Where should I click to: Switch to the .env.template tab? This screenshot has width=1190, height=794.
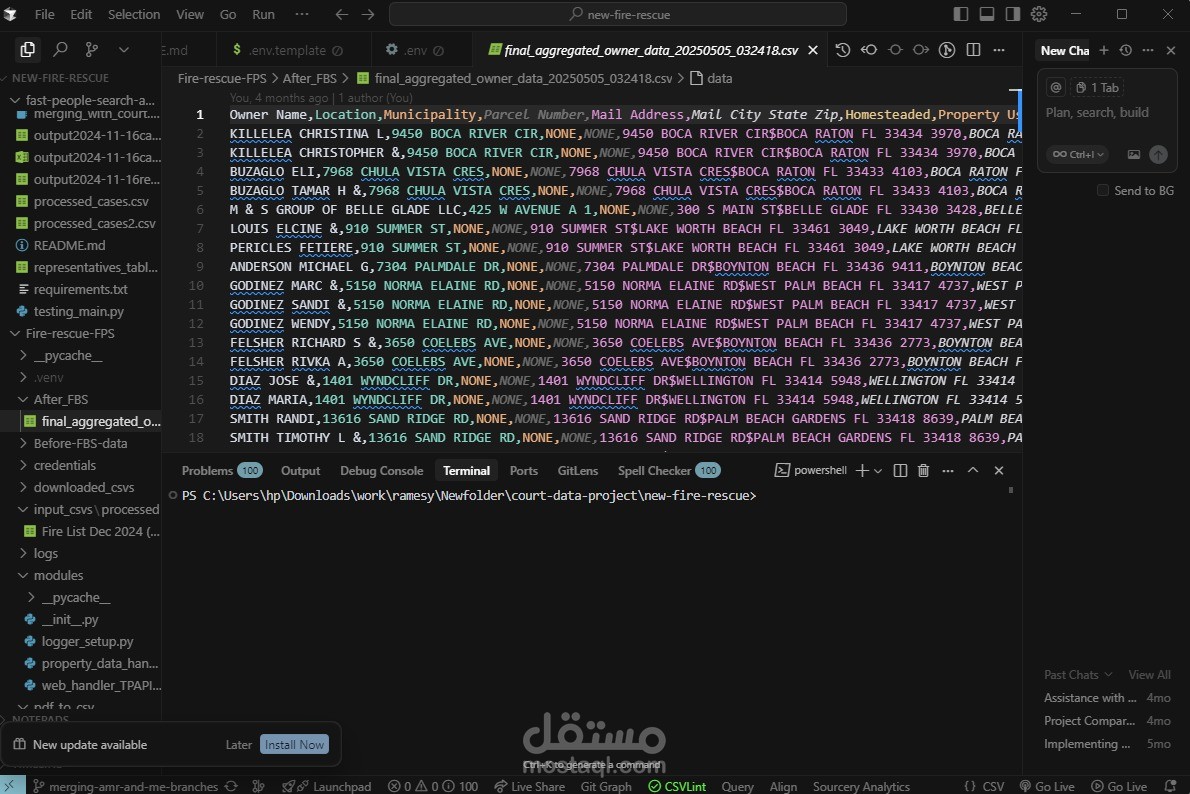pos(288,50)
